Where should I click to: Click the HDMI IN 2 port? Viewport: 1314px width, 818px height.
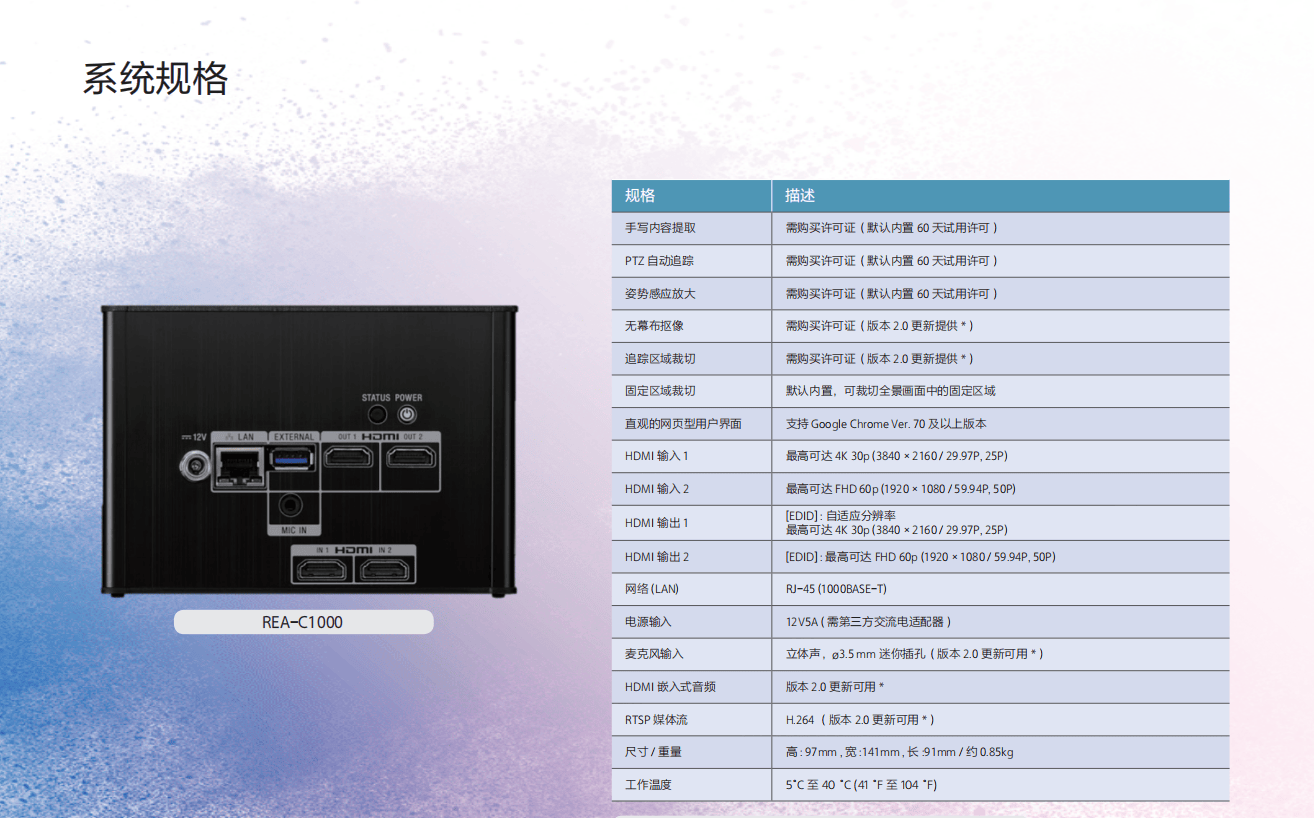tap(385, 570)
